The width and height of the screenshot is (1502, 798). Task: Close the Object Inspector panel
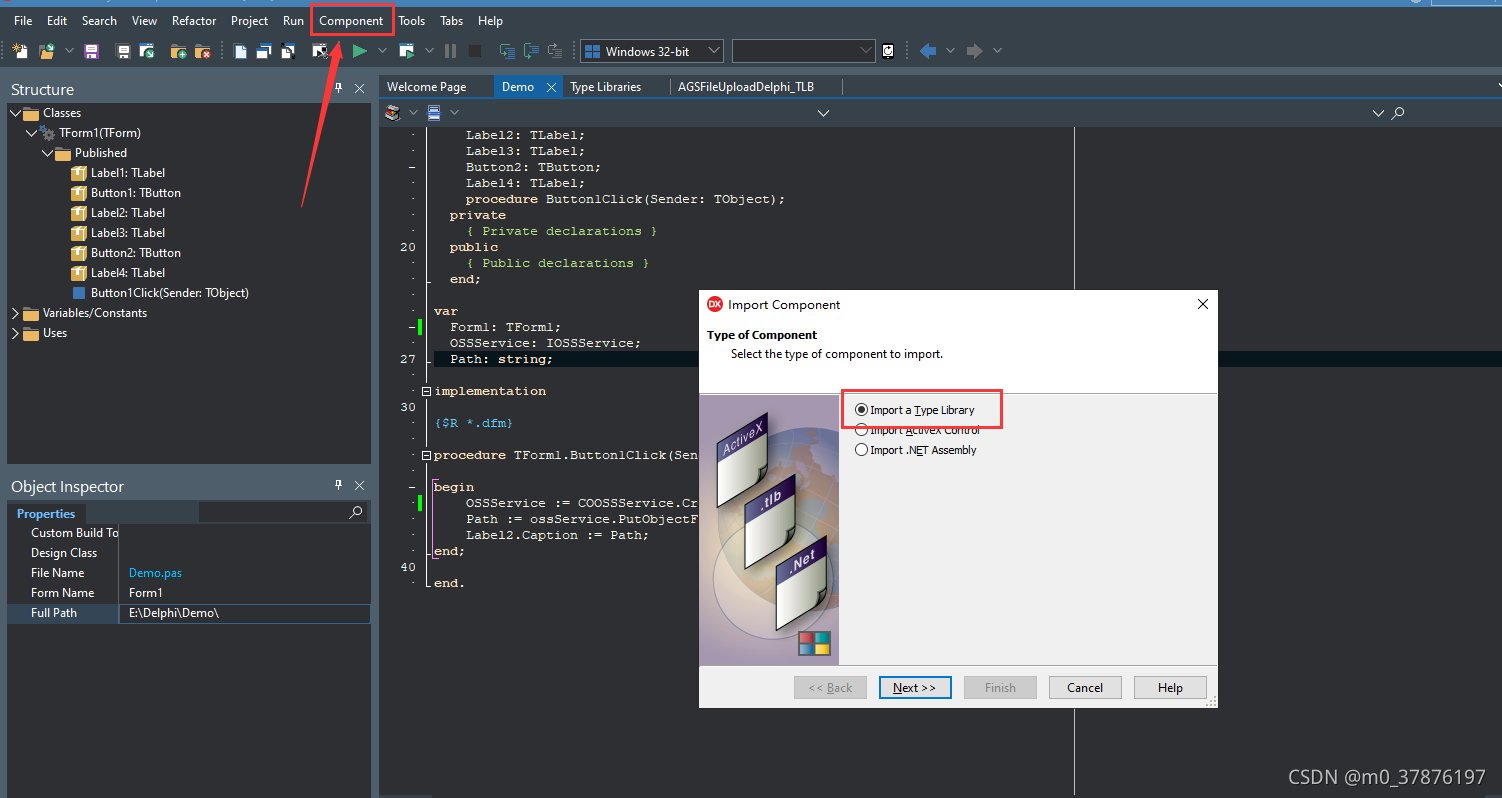tap(360, 485)
